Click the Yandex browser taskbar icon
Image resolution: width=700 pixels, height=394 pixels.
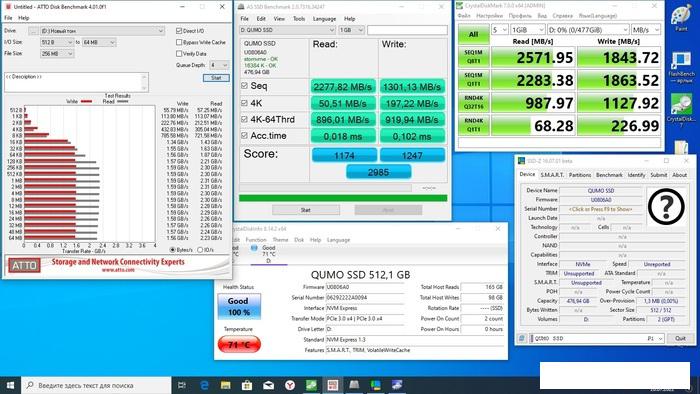(290, 385)
